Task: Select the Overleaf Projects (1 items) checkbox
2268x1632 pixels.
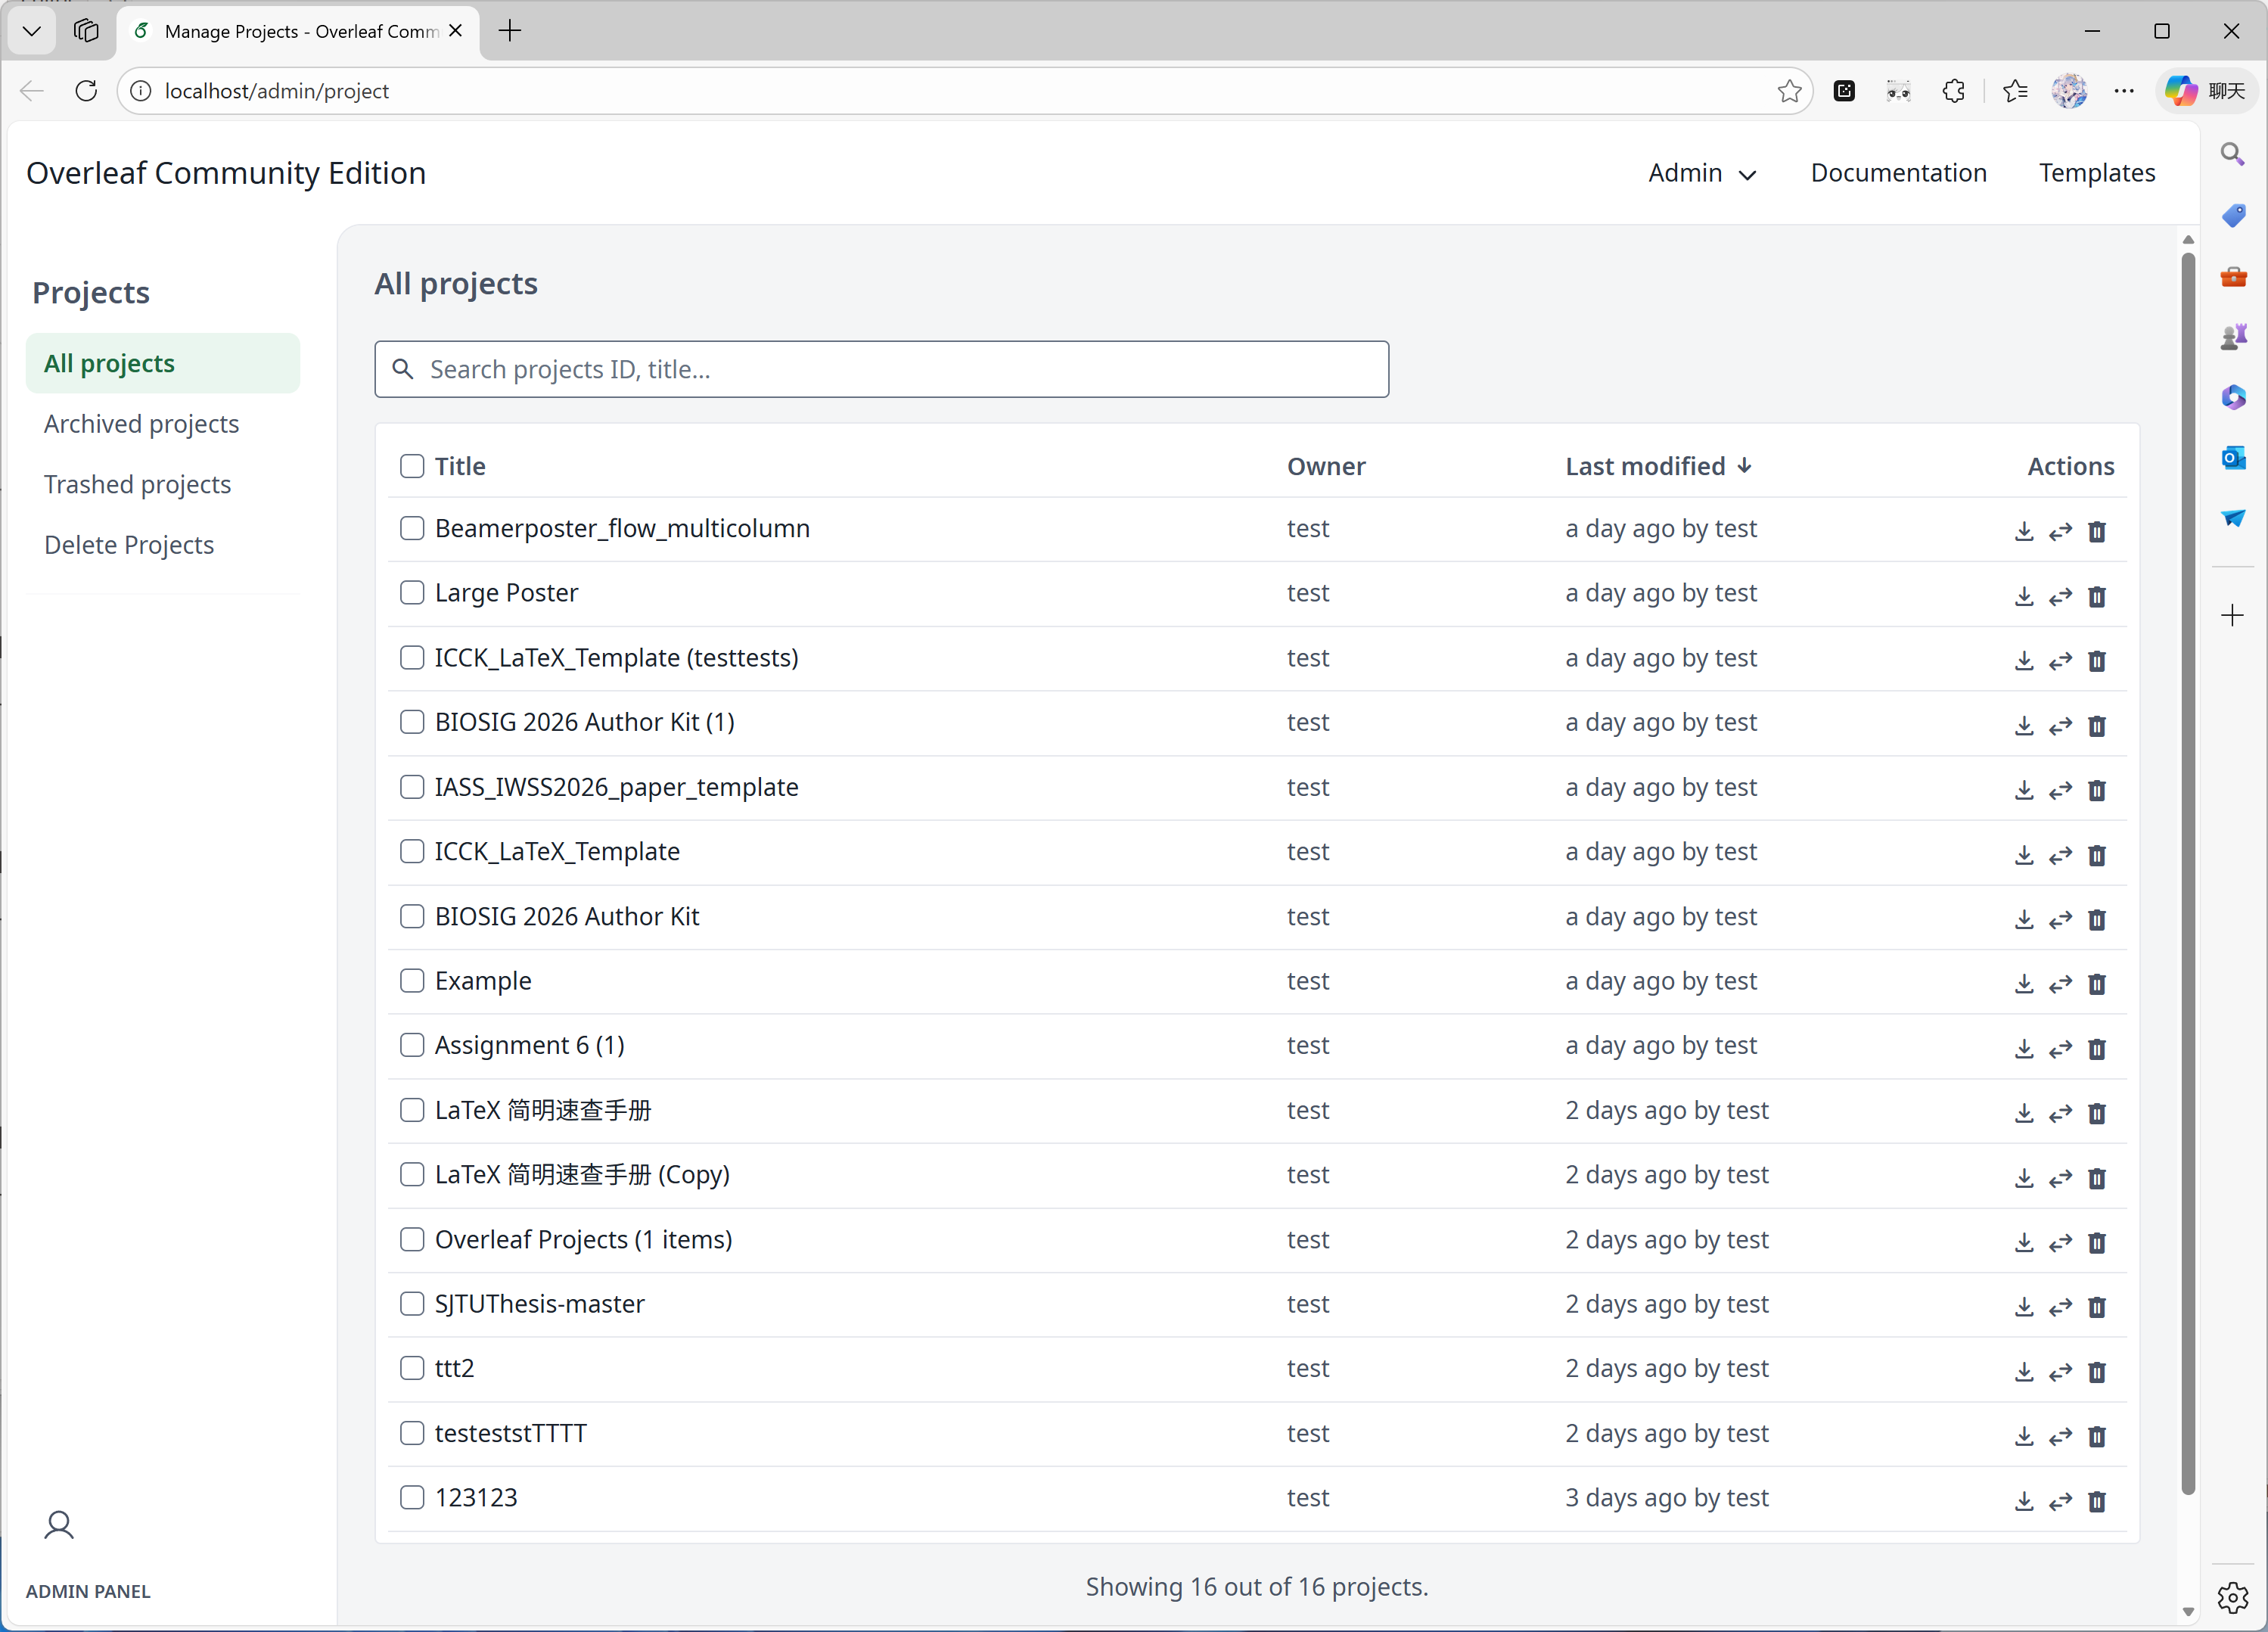Action: click(412, 1239)
